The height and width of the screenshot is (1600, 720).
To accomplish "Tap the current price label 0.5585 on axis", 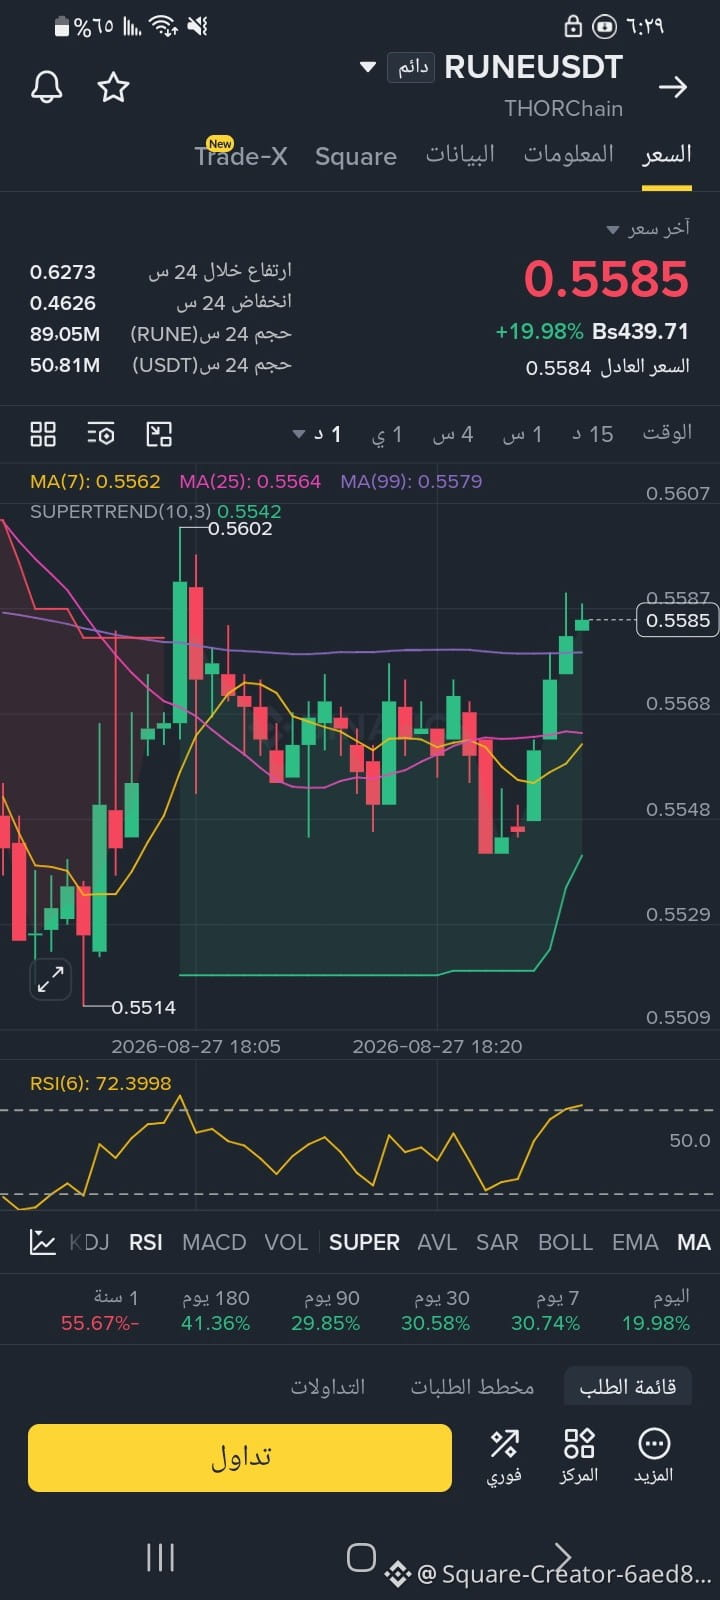I will click(677, 620).
